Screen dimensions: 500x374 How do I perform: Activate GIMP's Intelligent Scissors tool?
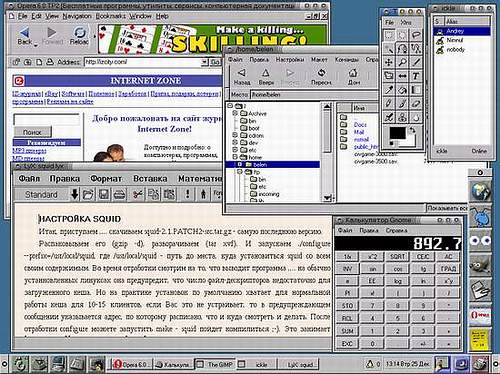pos(416,49)
